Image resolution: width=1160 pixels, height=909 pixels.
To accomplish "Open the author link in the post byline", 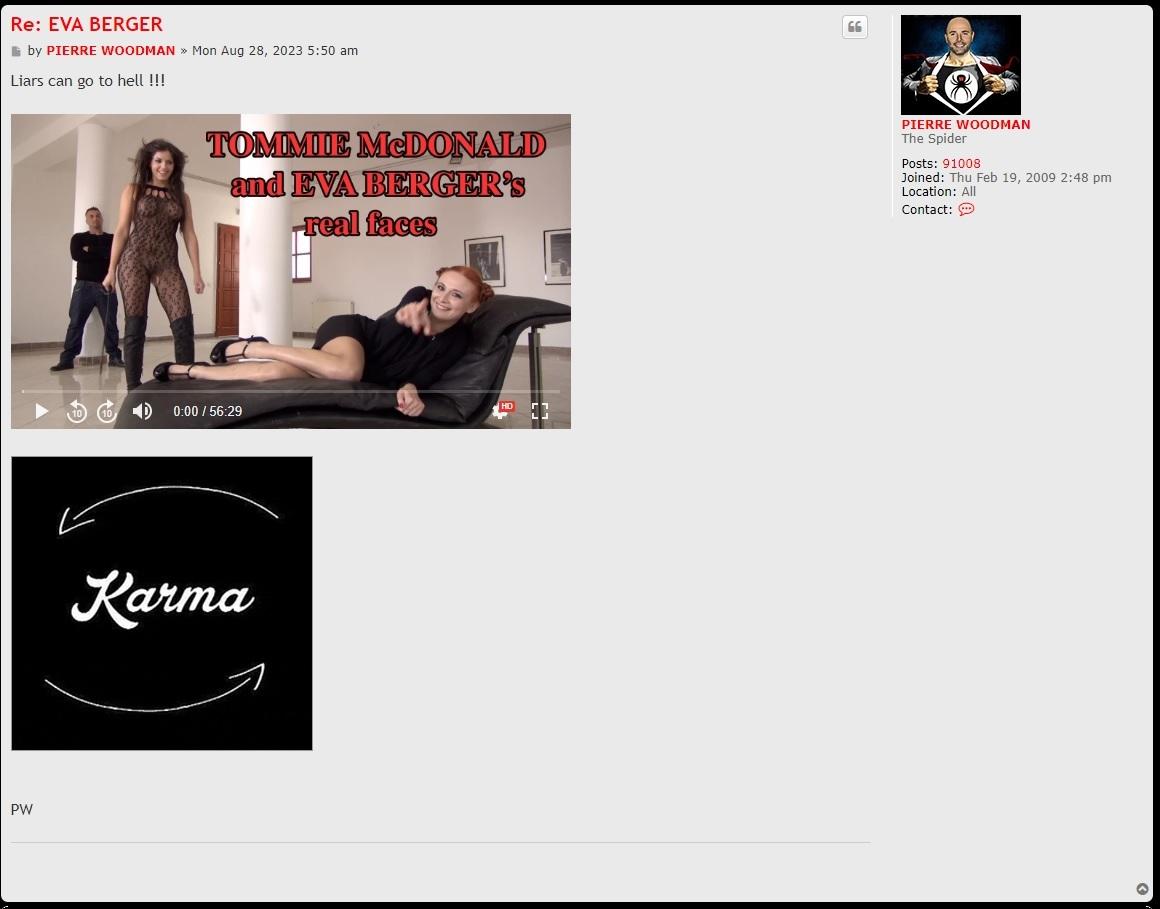I will click(110, 51).
